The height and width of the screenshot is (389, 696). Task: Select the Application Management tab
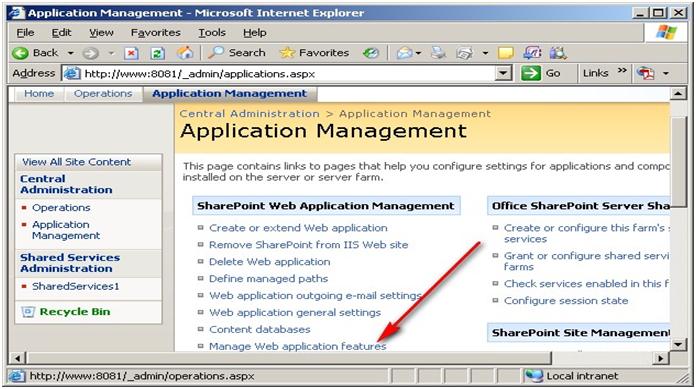click(229, 94)
